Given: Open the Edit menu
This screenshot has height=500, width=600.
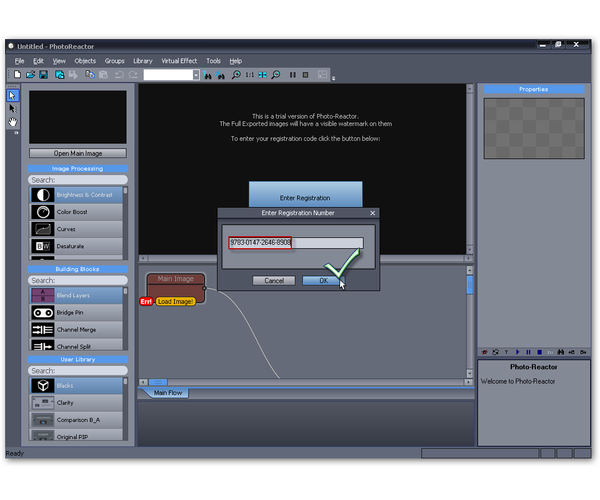Looking at the screenshot, I should point(38,61).
